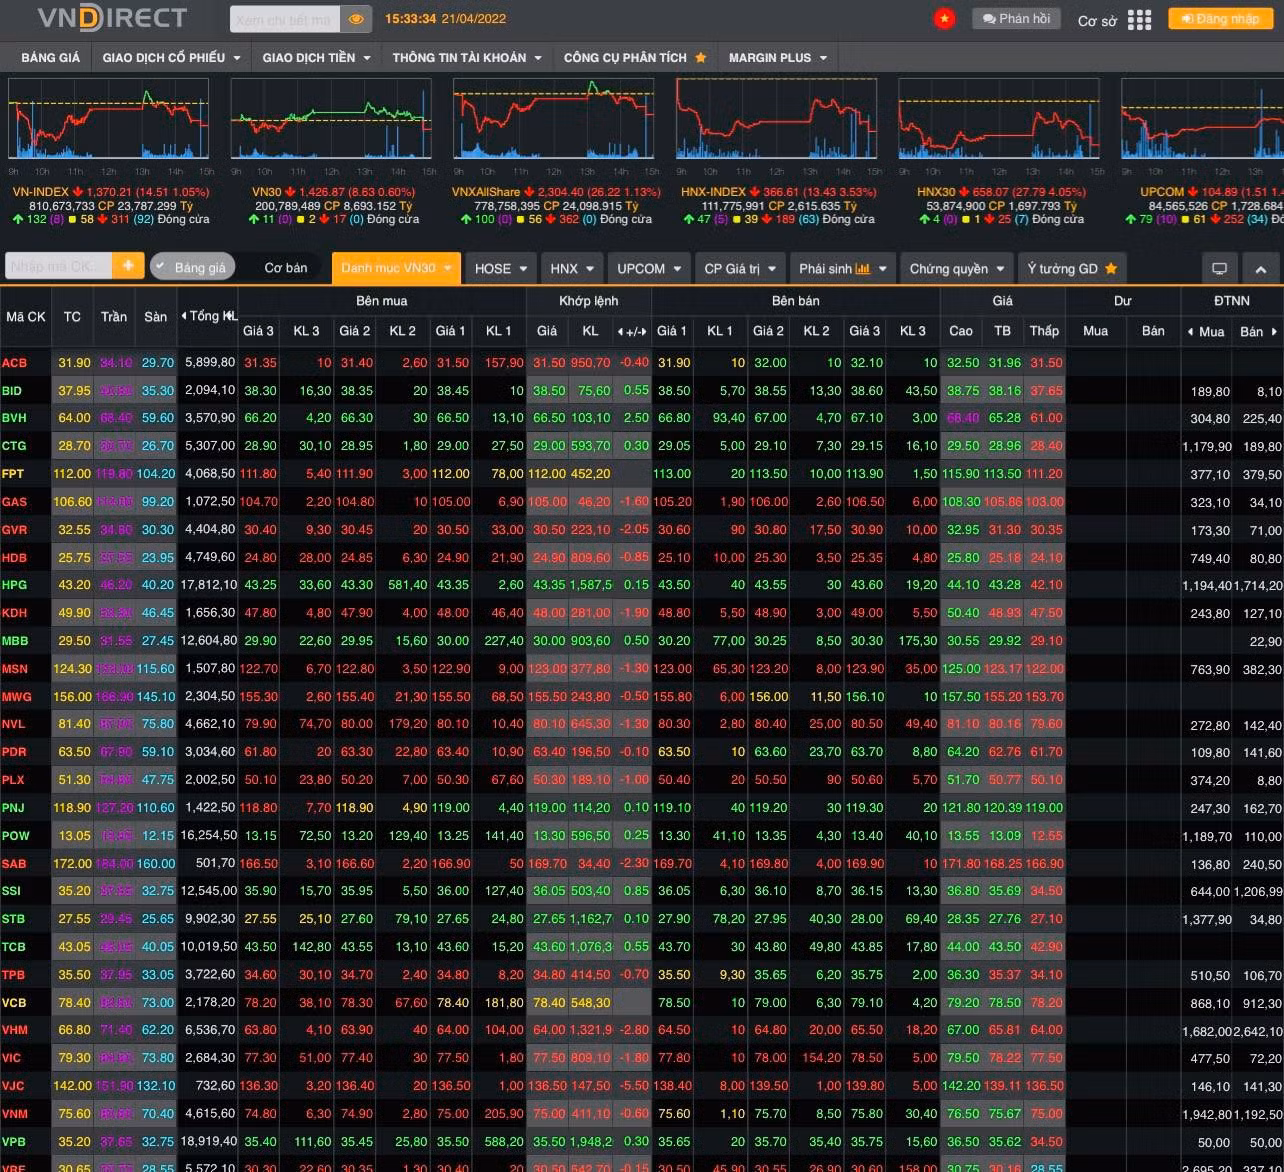Open the Chứng quyền dropdown
Screen dimensions: 1284x1172
(x=957, y=268)
